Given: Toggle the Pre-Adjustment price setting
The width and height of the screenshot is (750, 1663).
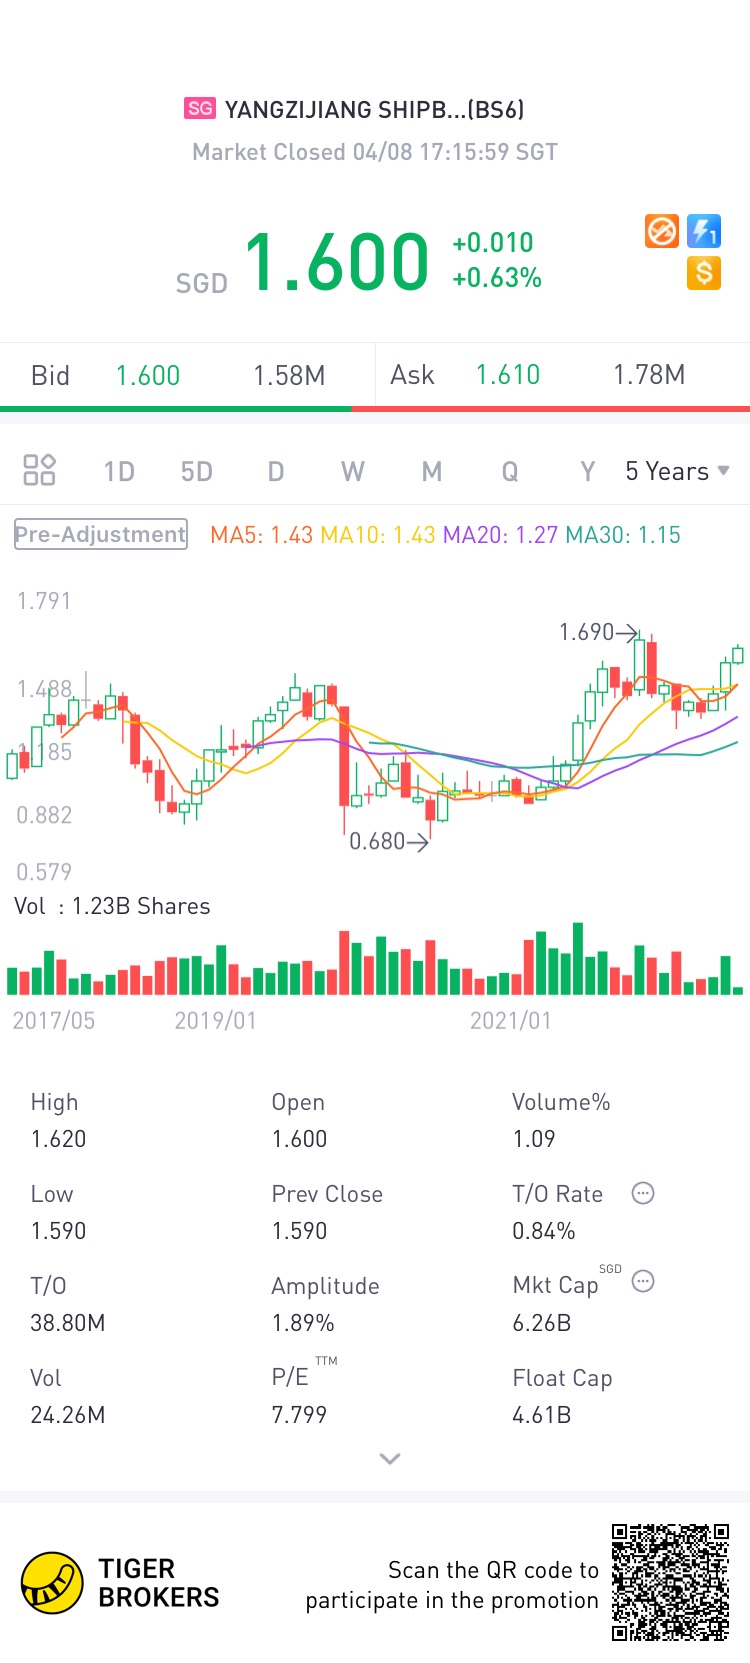Looking at the screenshot, I should (x=100, y=534).
